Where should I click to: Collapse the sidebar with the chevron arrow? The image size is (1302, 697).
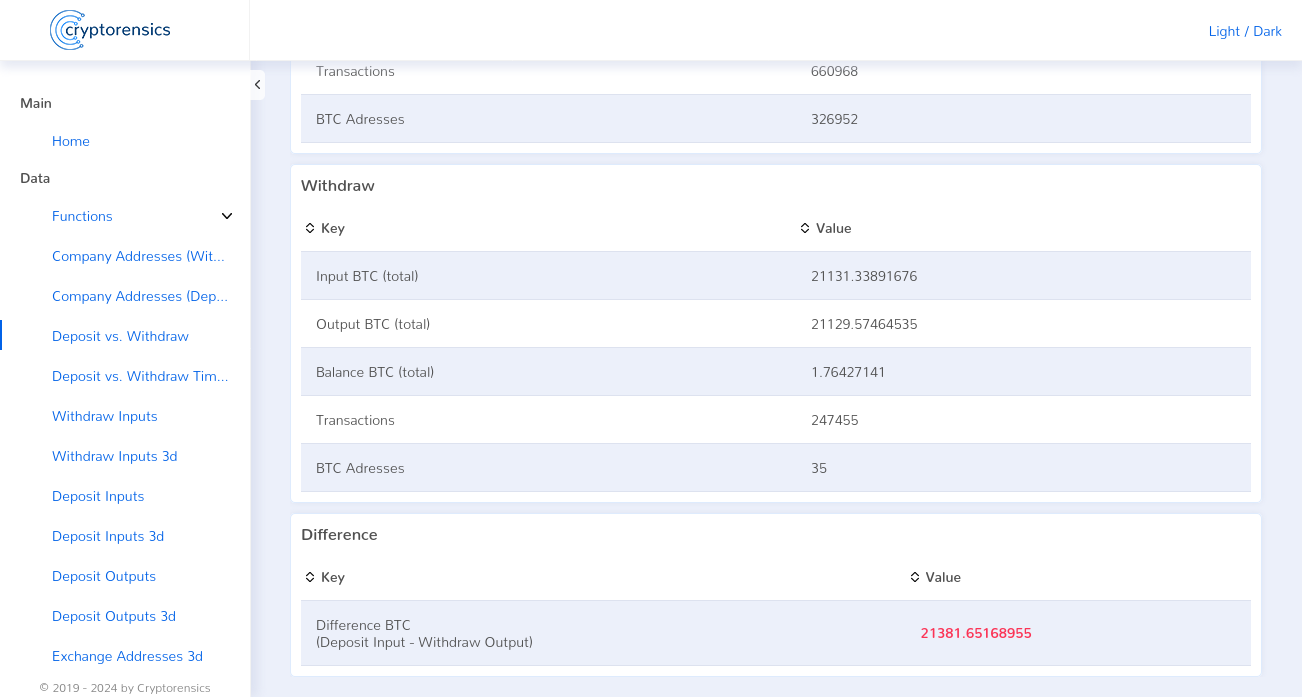(x=258, y=85)
